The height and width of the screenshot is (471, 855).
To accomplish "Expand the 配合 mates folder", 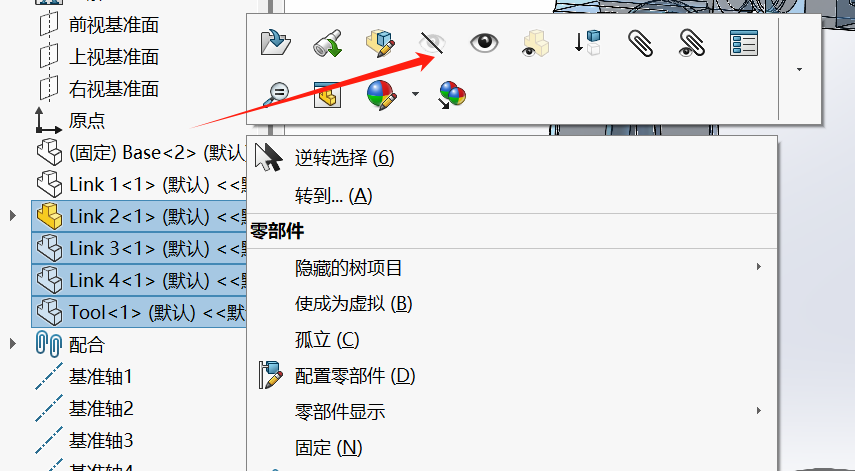I will point(13,344).
